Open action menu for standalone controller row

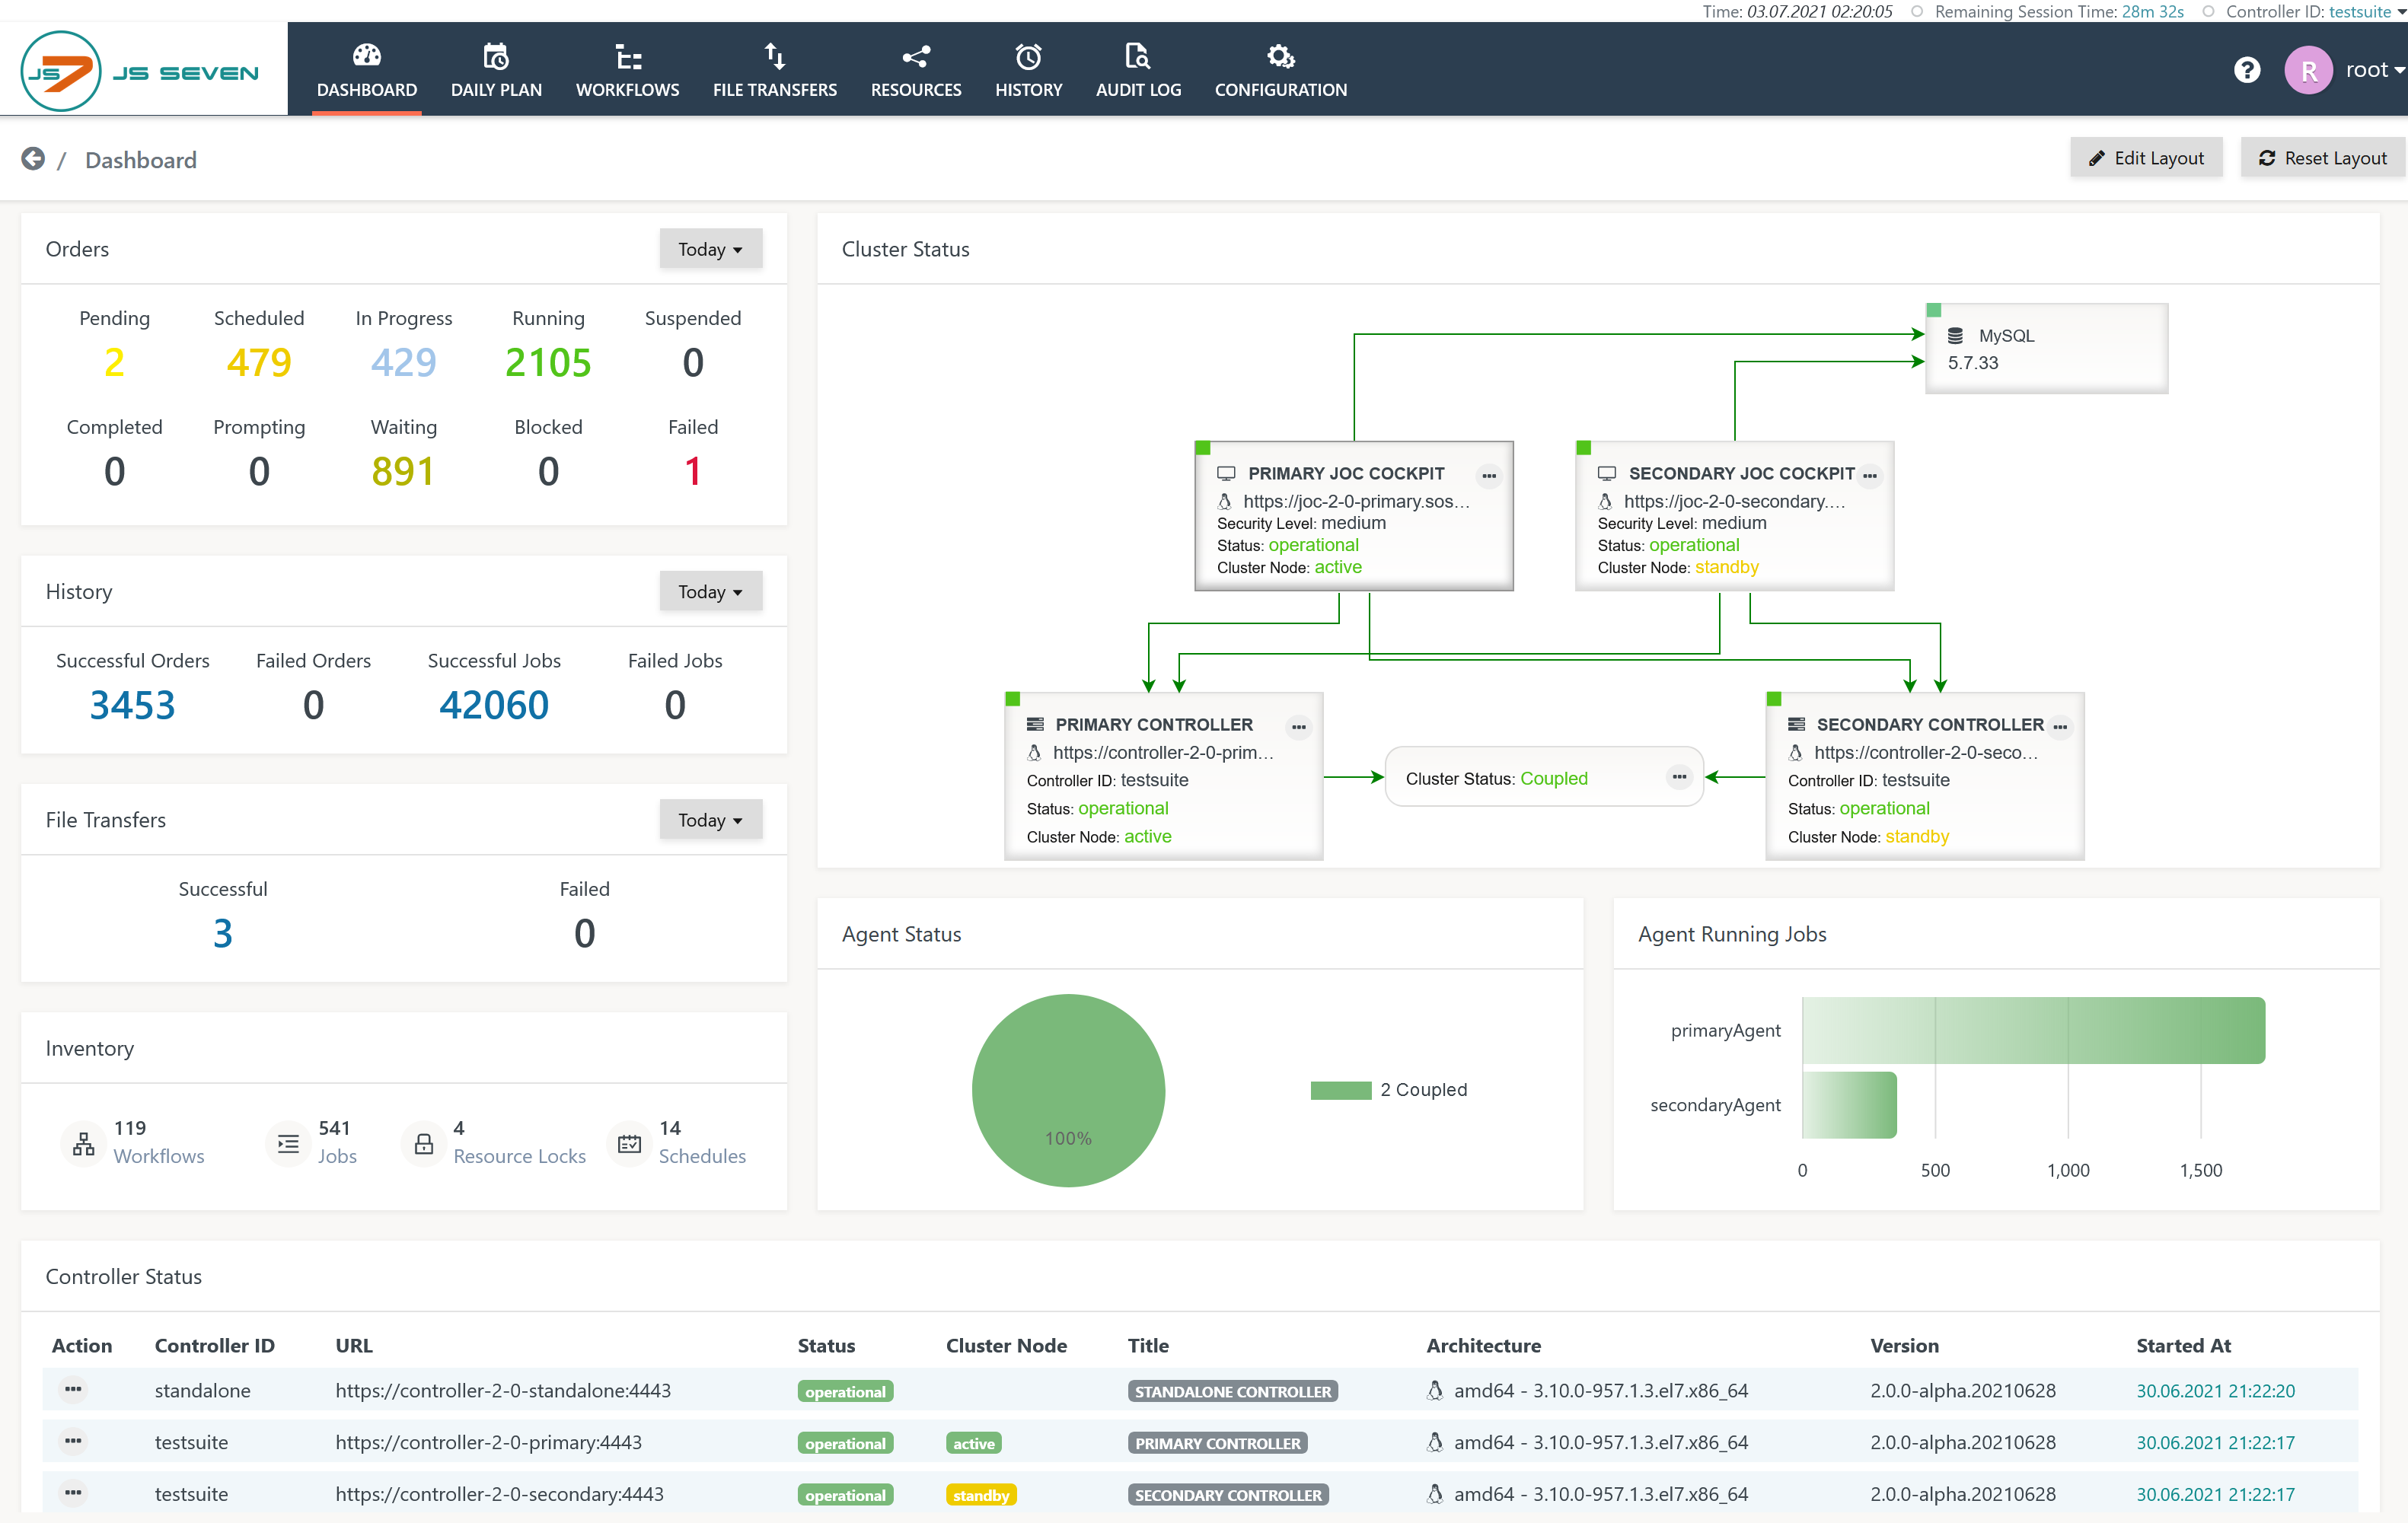(73, 1389)
